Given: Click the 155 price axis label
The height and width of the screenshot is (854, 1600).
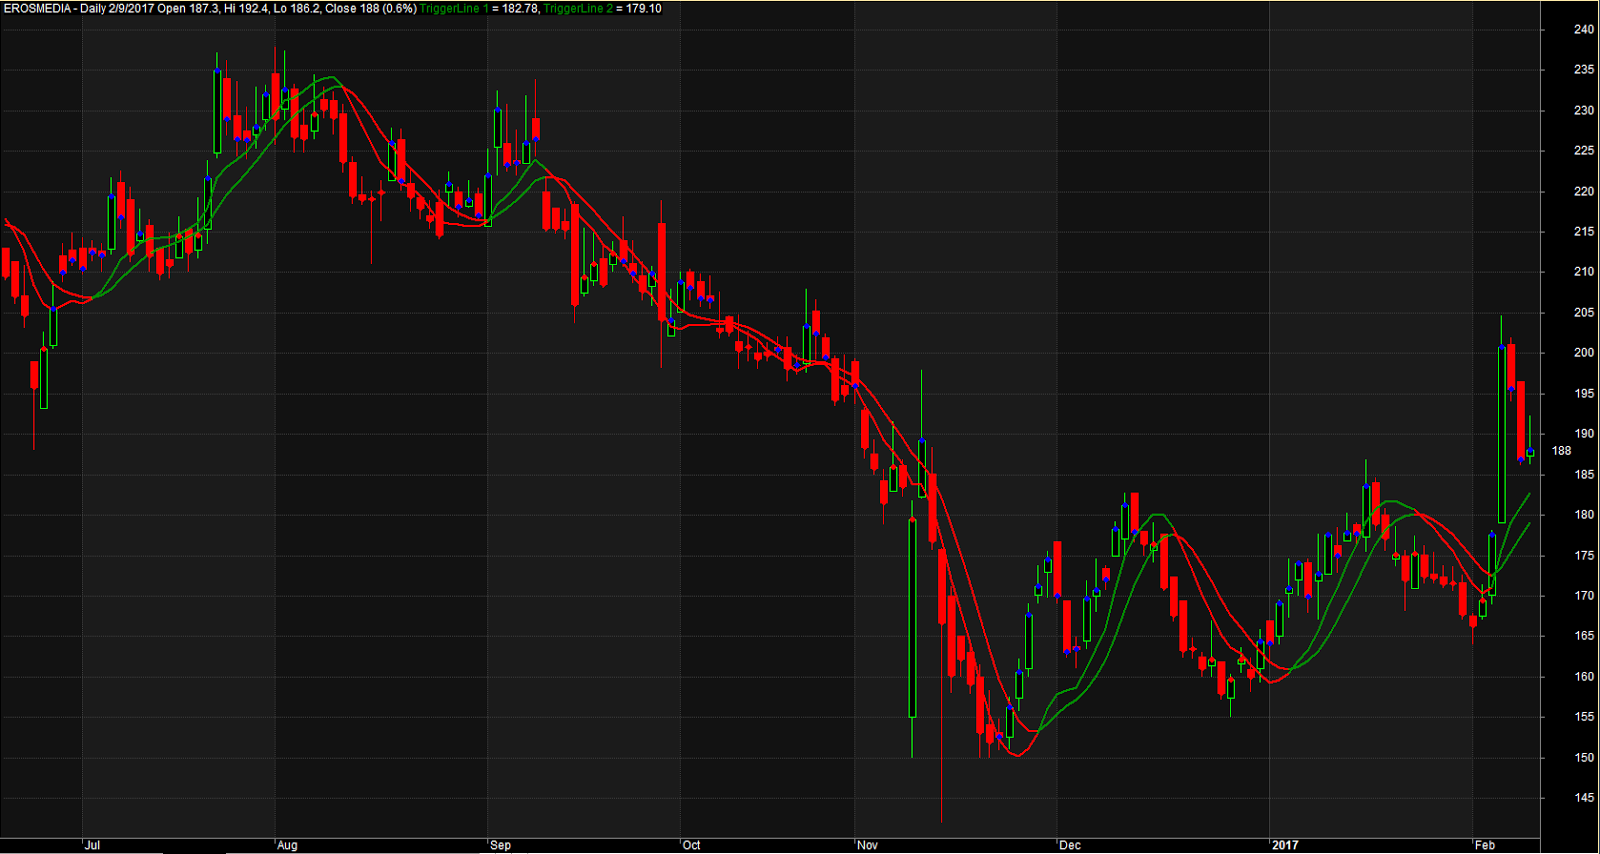Looking at the screenshot, I should point(1584,717).
